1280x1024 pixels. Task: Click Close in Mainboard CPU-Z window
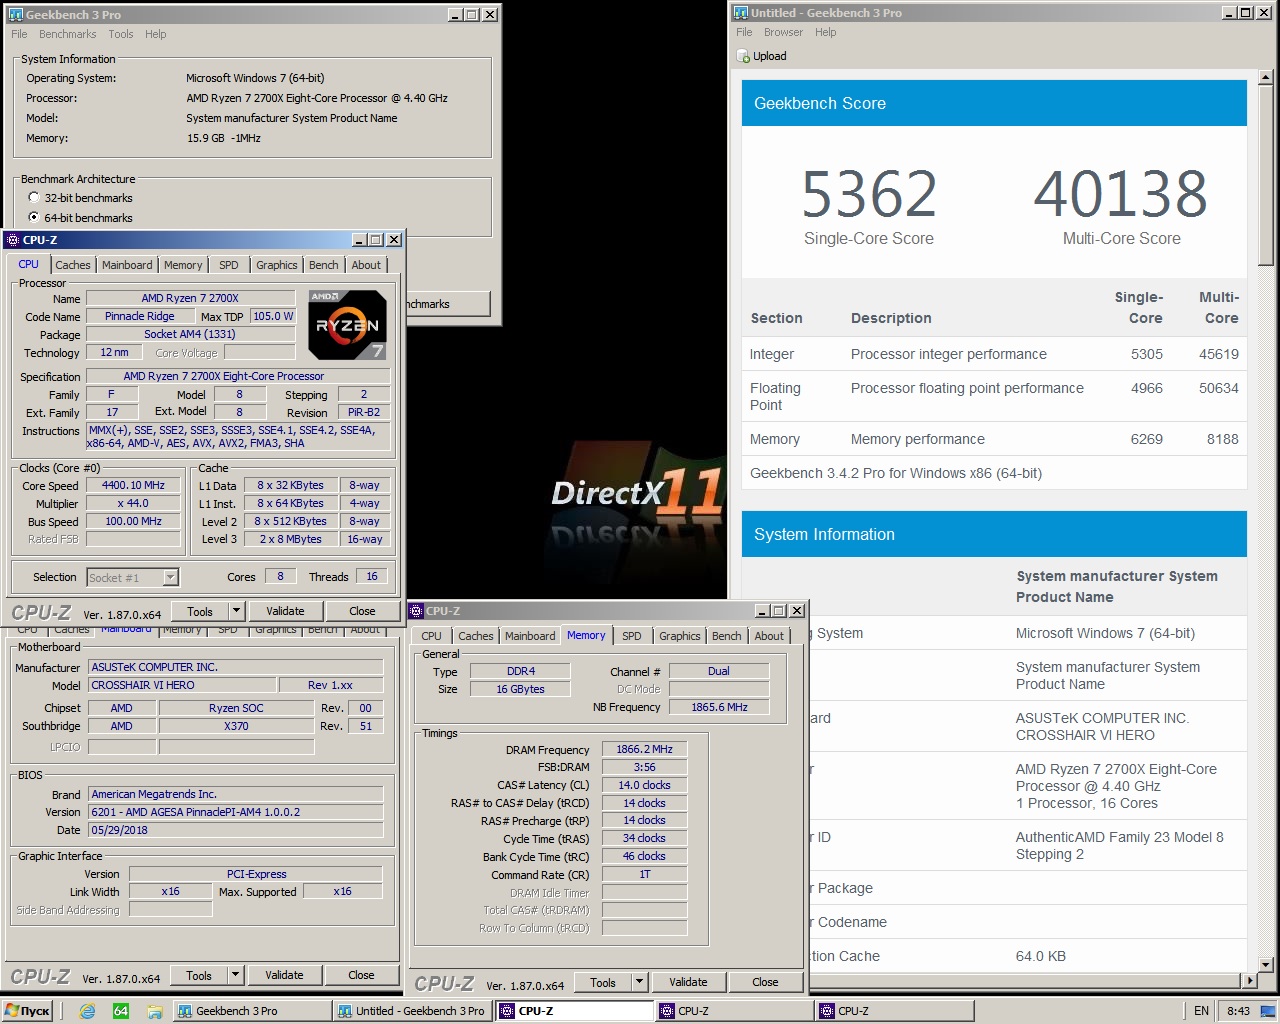pyautogui.click(x=361, y=975)
